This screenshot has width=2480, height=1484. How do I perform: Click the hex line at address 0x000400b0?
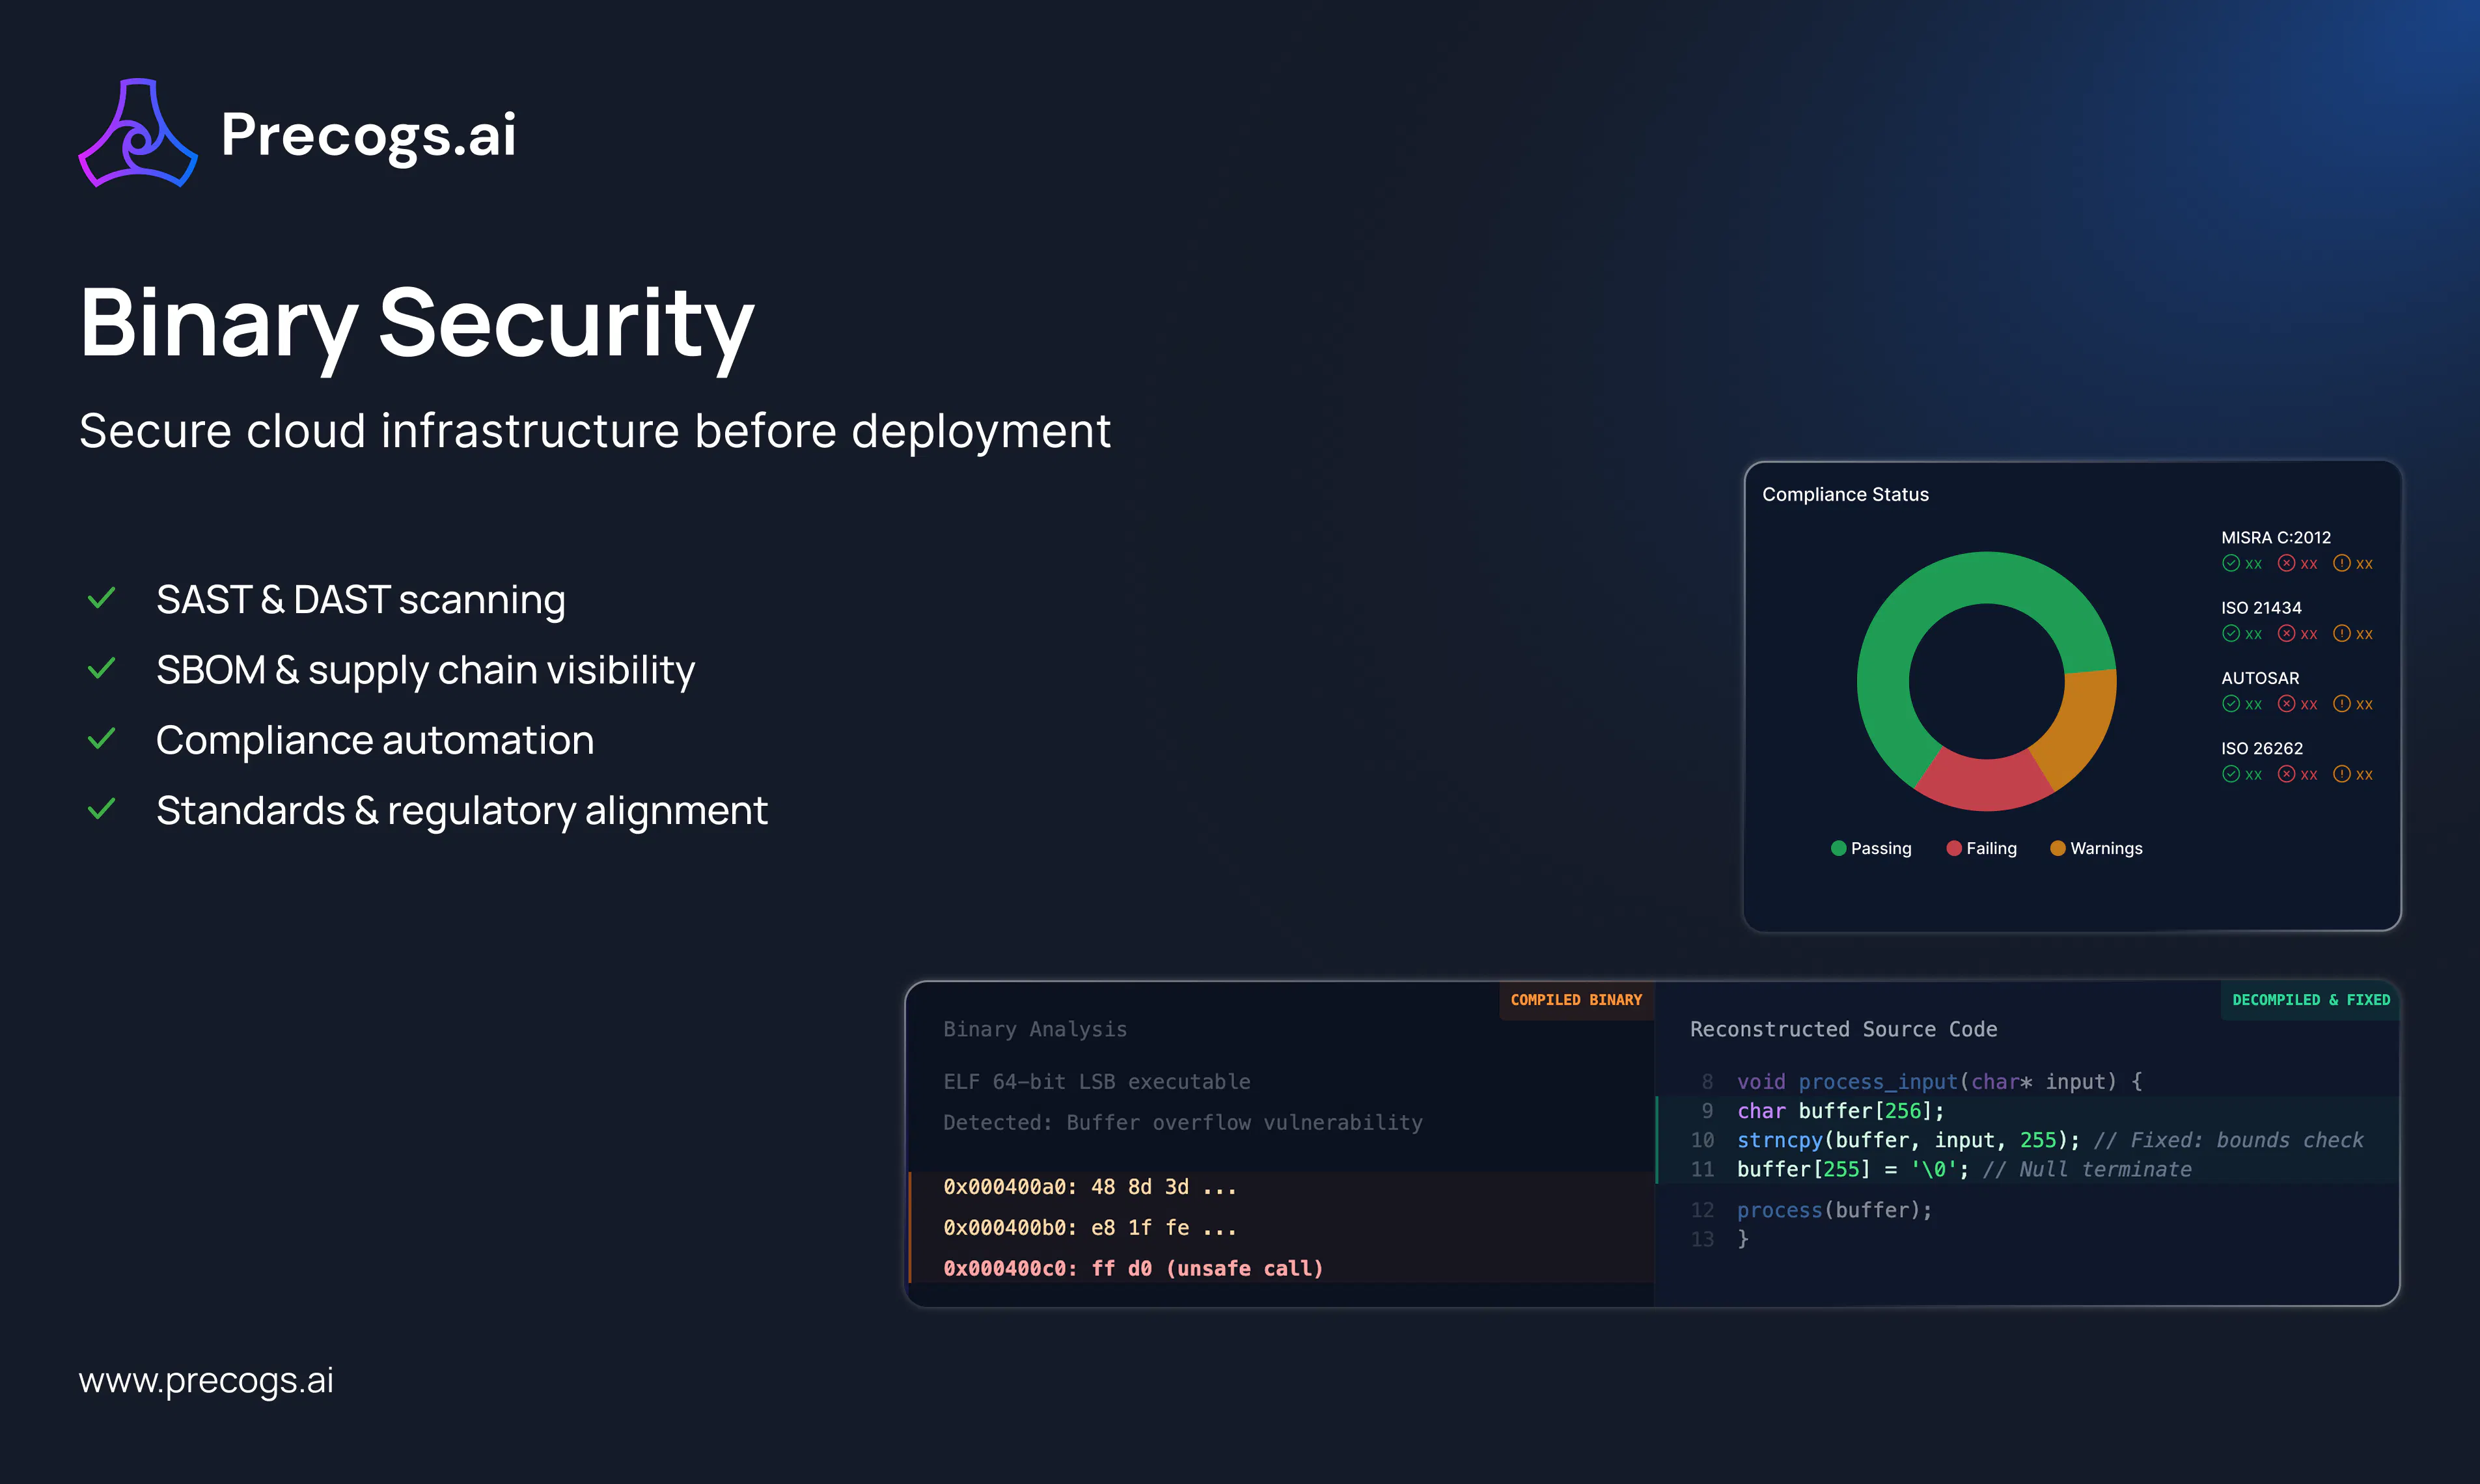[1090, 1228]
